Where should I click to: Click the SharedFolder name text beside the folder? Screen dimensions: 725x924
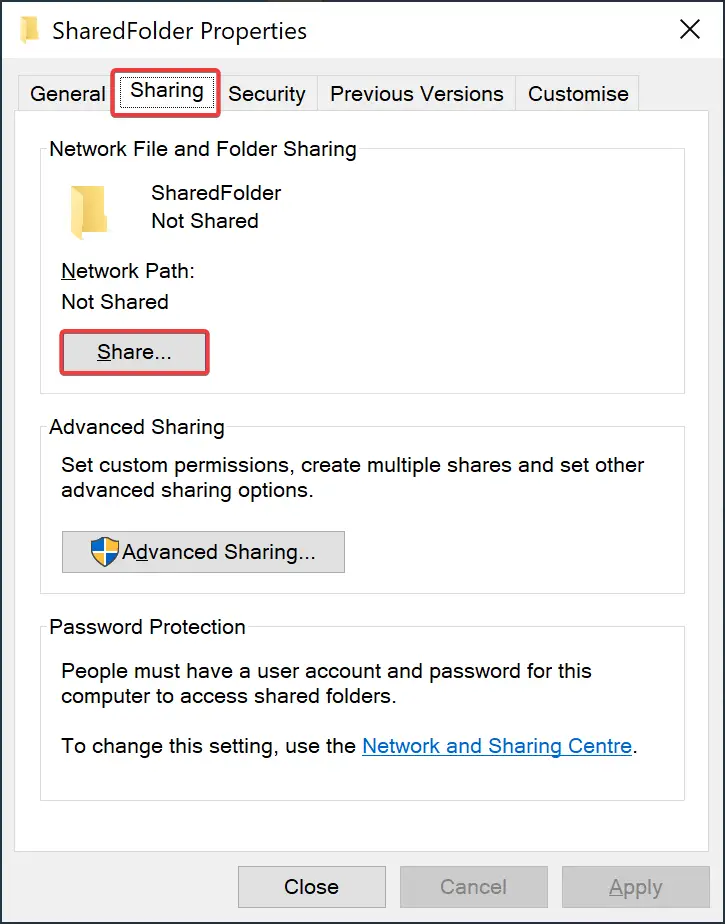click(216, 193)
